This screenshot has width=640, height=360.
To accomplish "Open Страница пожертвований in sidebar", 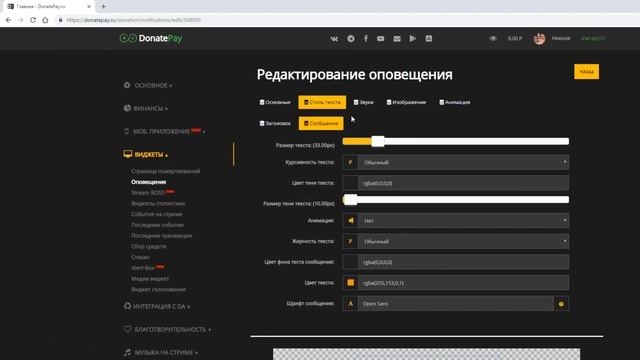I will click(166, 171).
